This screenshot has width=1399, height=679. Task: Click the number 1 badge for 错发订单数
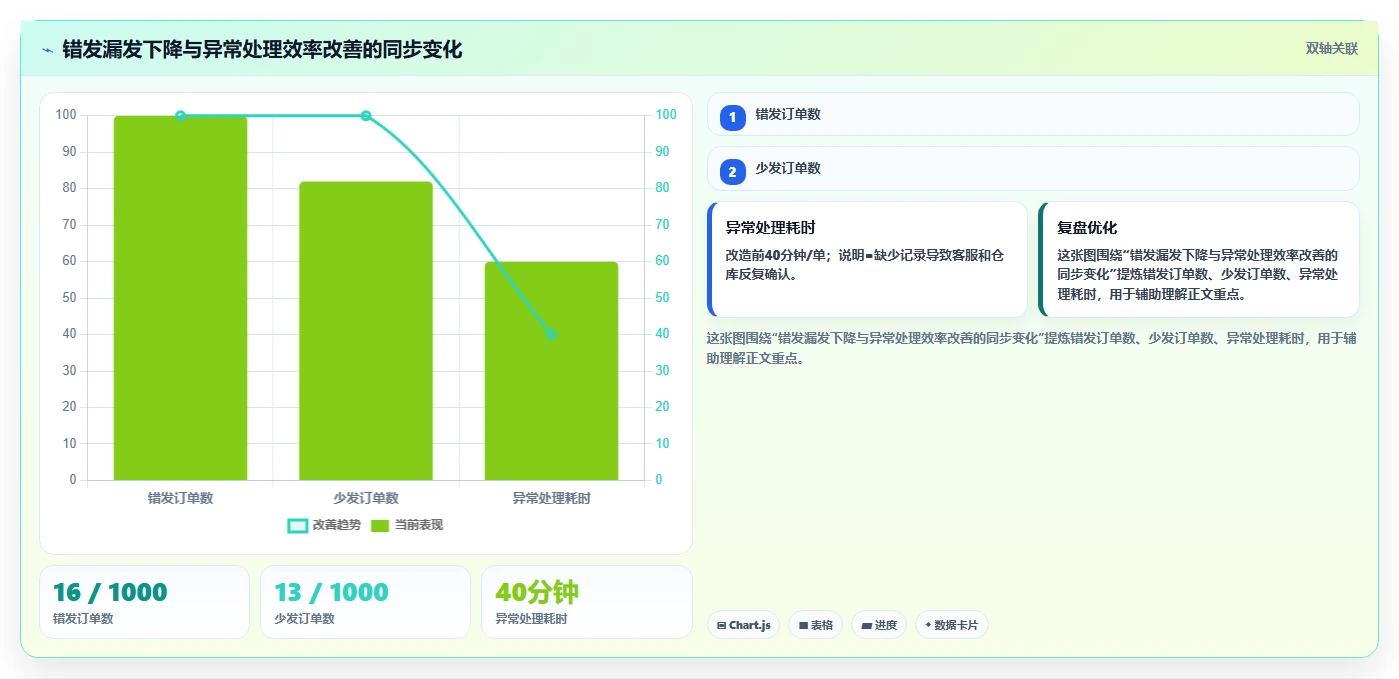pyautogui.click(x=732, y=118)
